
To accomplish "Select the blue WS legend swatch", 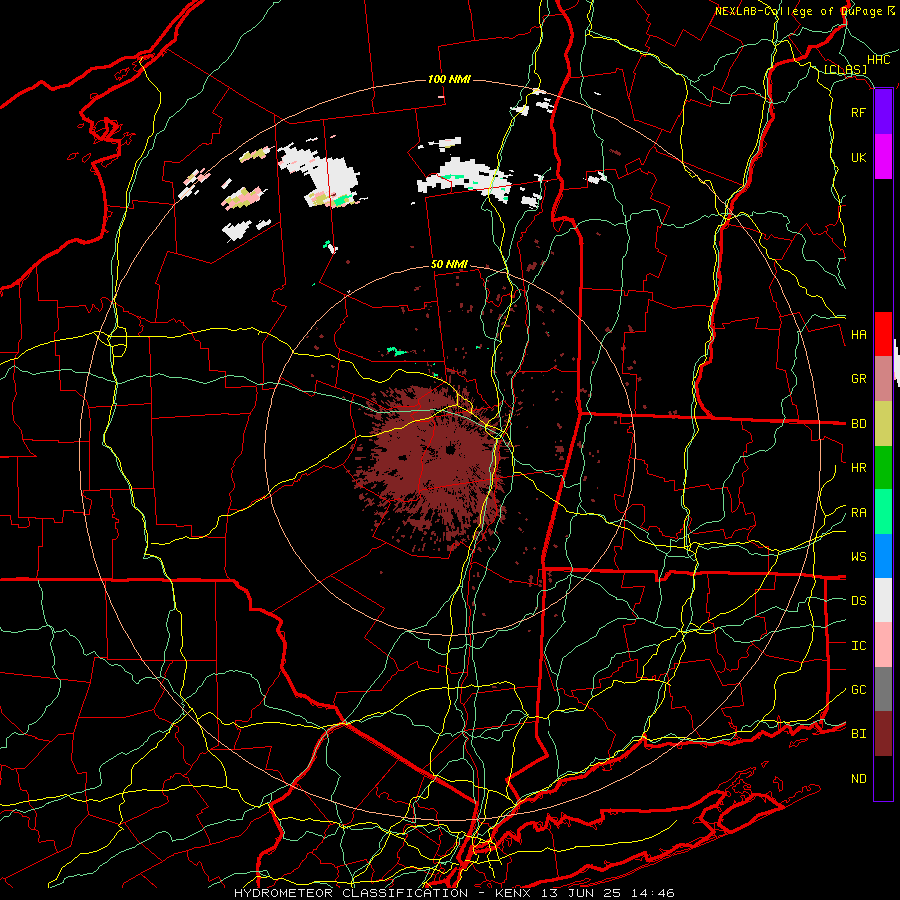I will click(883, 556).
